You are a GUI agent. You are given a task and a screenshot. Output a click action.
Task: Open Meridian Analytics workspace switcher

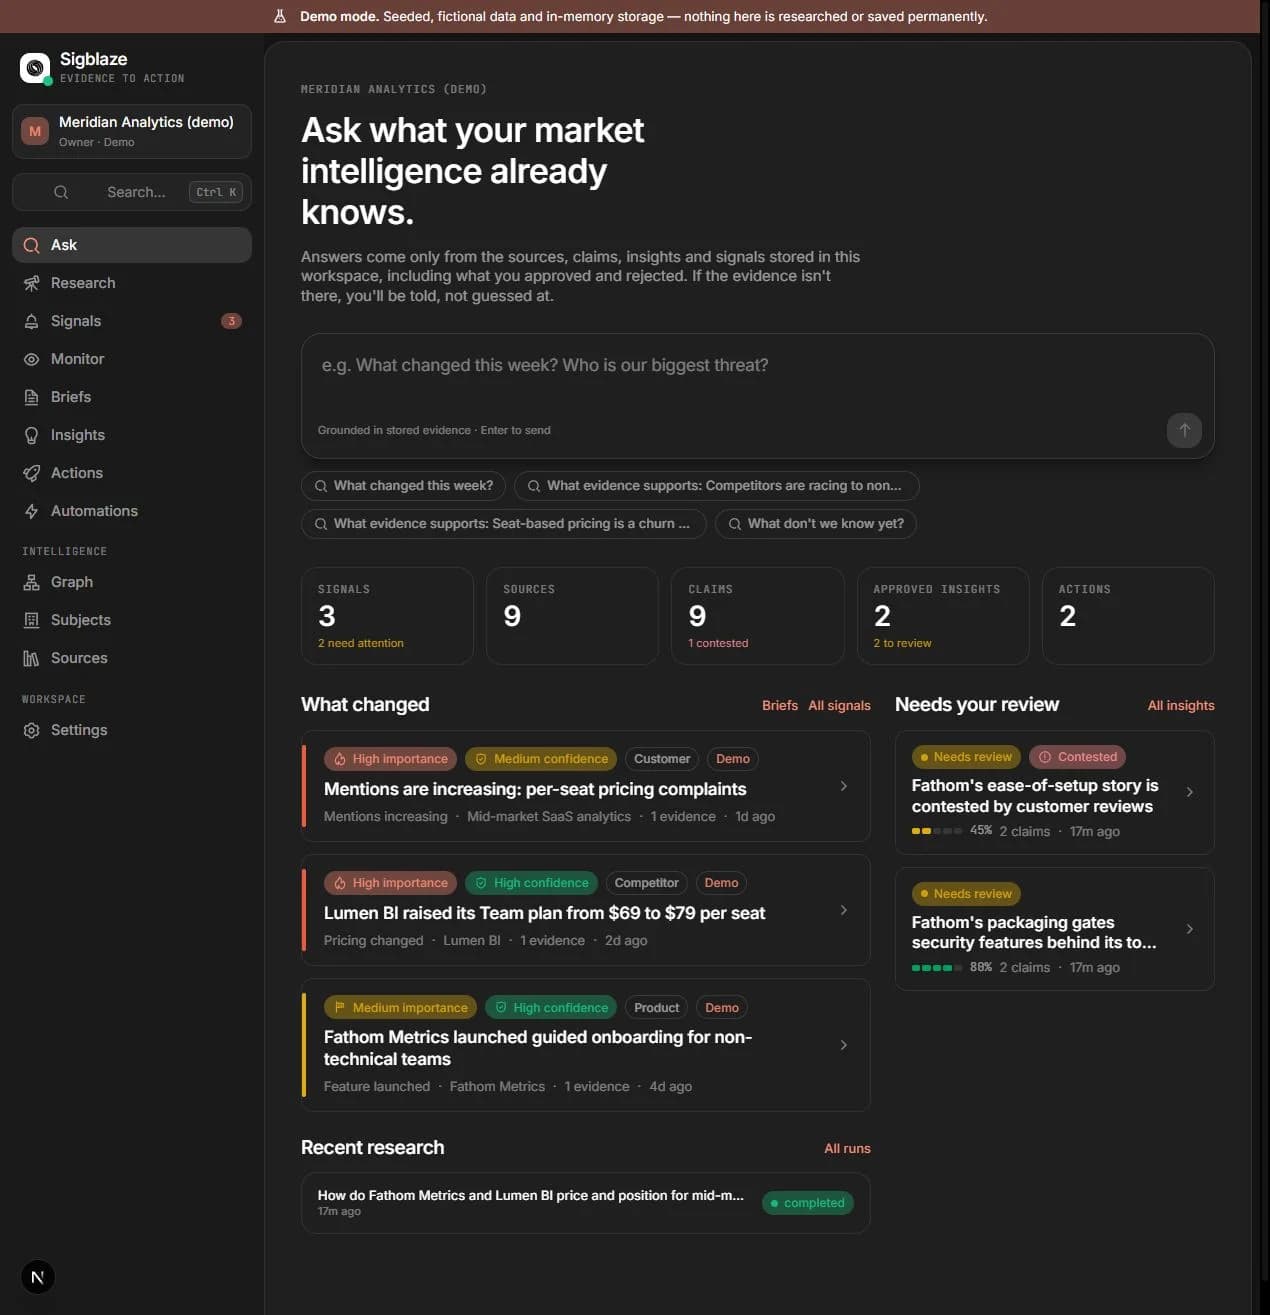click(x=132, y=131)
